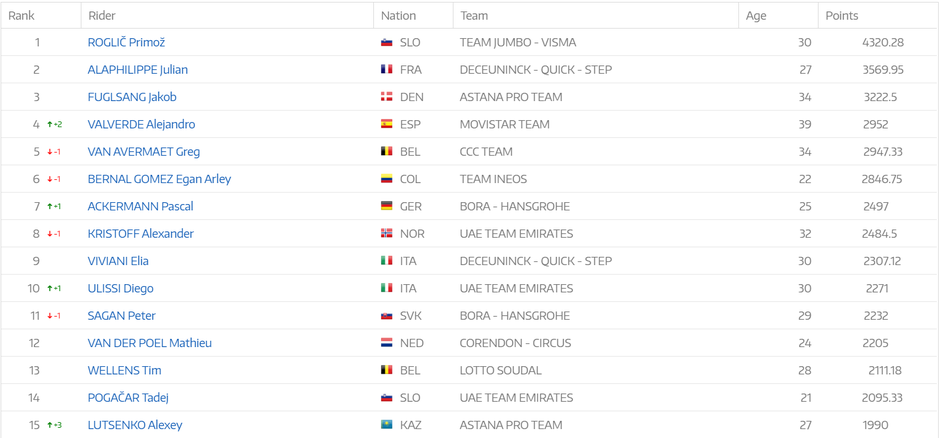Click the green up arrow beside Valverde's rank
940x438 pixels.
click(x=50, y=125)
